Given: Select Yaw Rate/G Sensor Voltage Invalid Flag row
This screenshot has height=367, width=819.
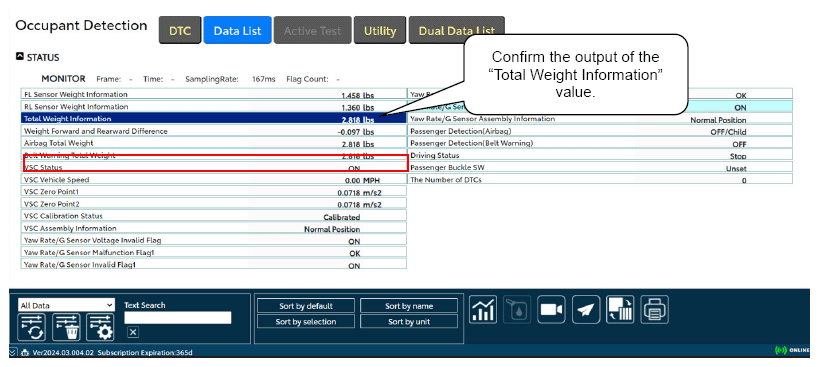Looking at the screenshot, I should (x=214, y=240).
